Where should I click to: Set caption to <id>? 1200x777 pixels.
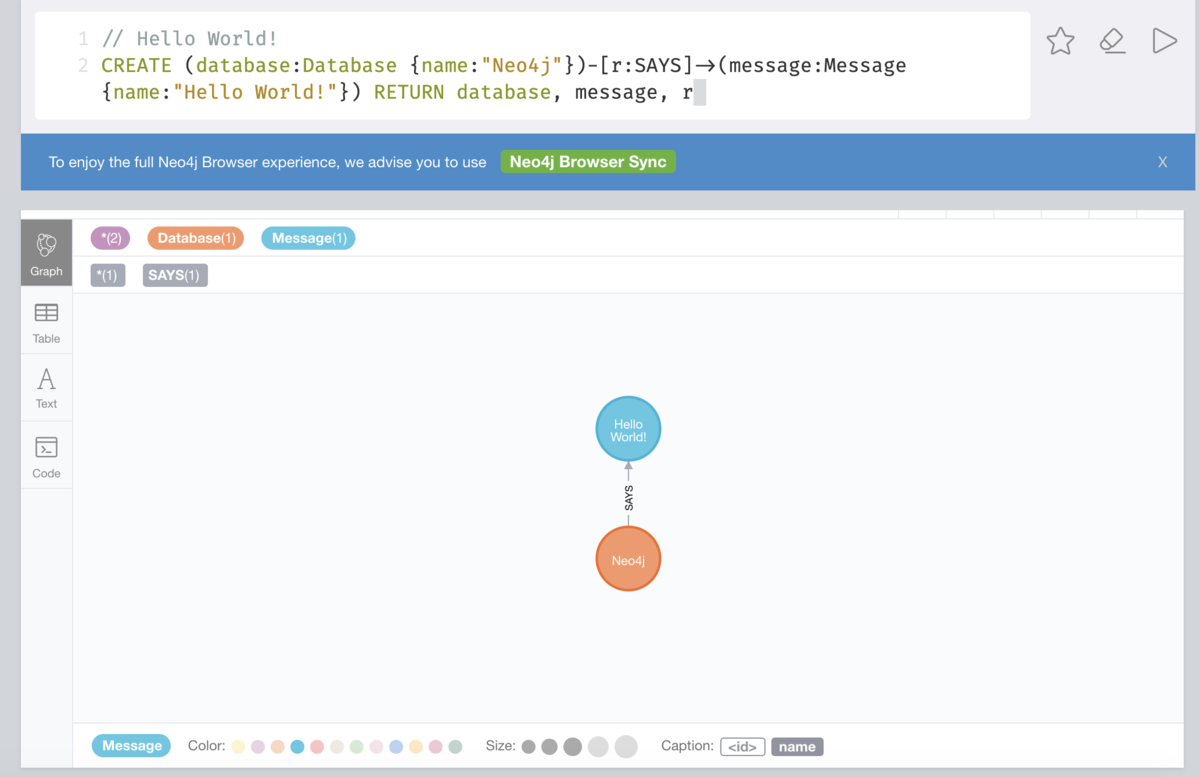pyautogui.click(x=742, y=747)
